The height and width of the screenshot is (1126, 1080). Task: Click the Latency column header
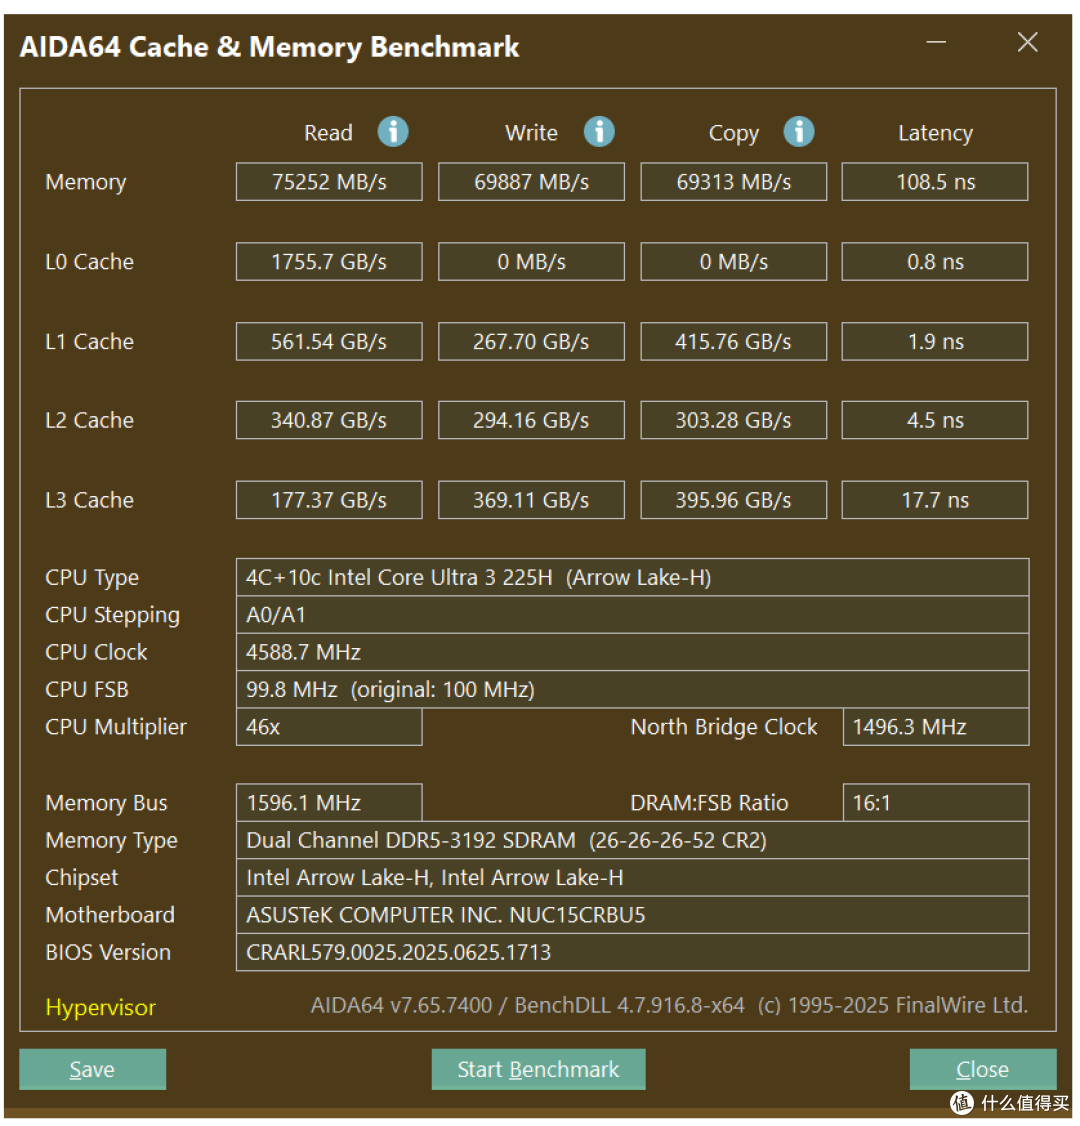pyautogui.click(x=936, y=133)
